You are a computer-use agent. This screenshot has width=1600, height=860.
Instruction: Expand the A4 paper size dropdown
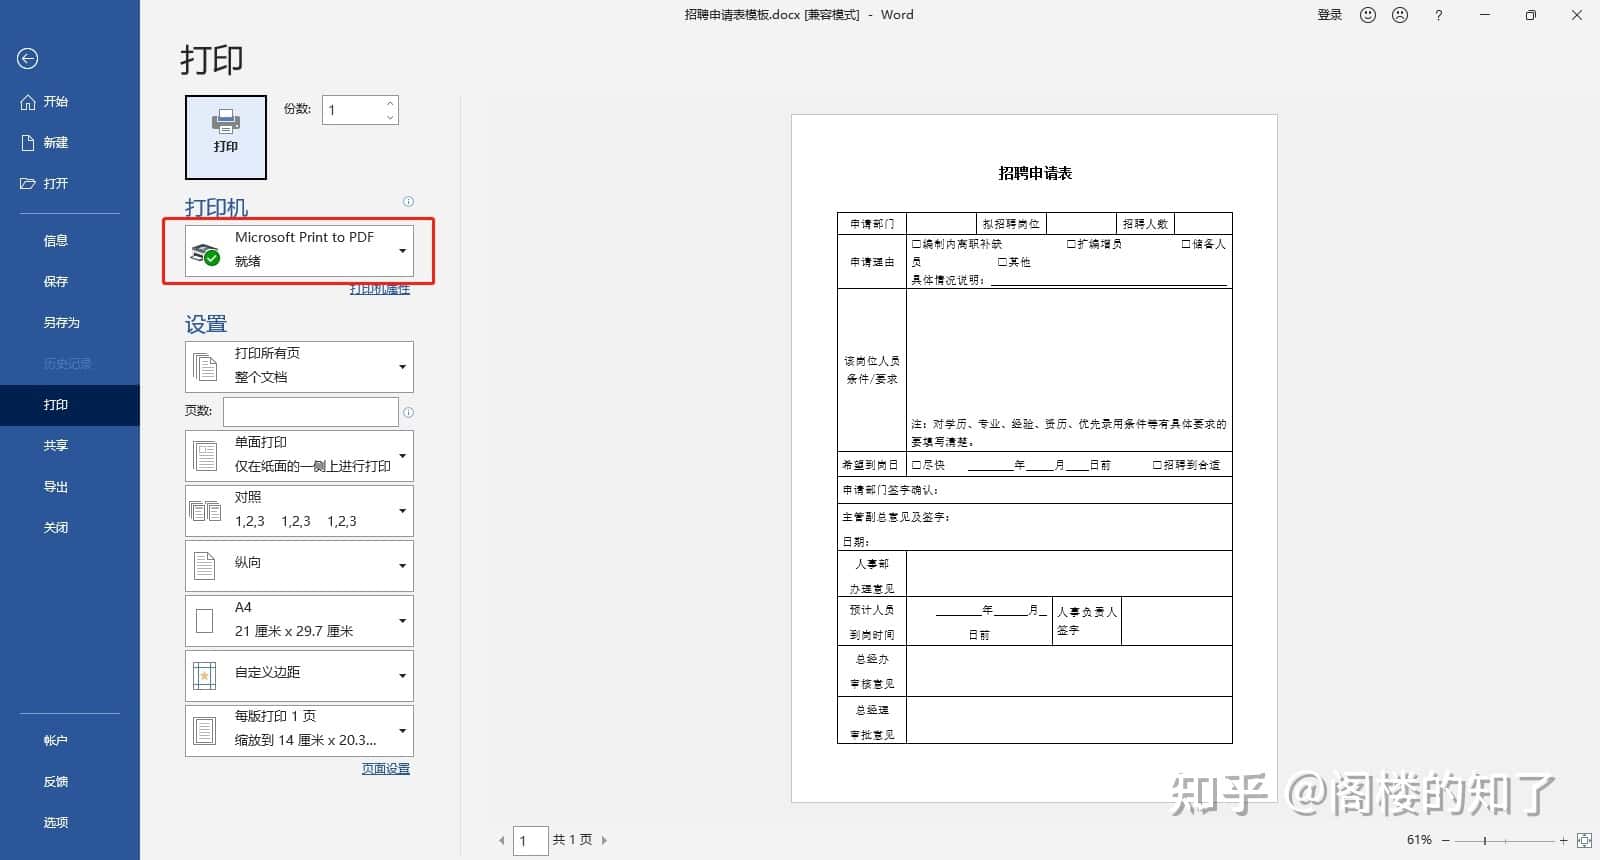pos(299,620)
